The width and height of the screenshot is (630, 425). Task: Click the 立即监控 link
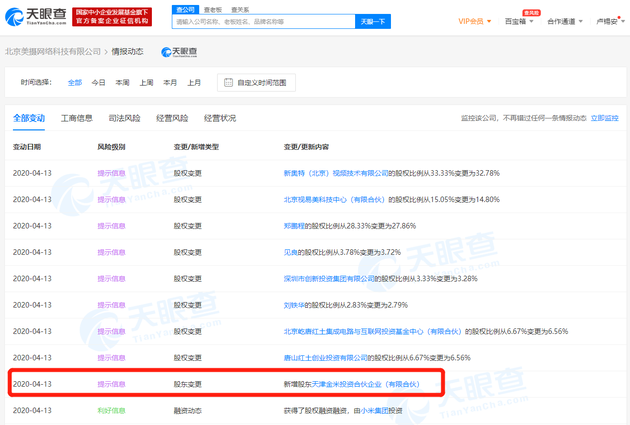pyautogui.click(x=604, y=118)
